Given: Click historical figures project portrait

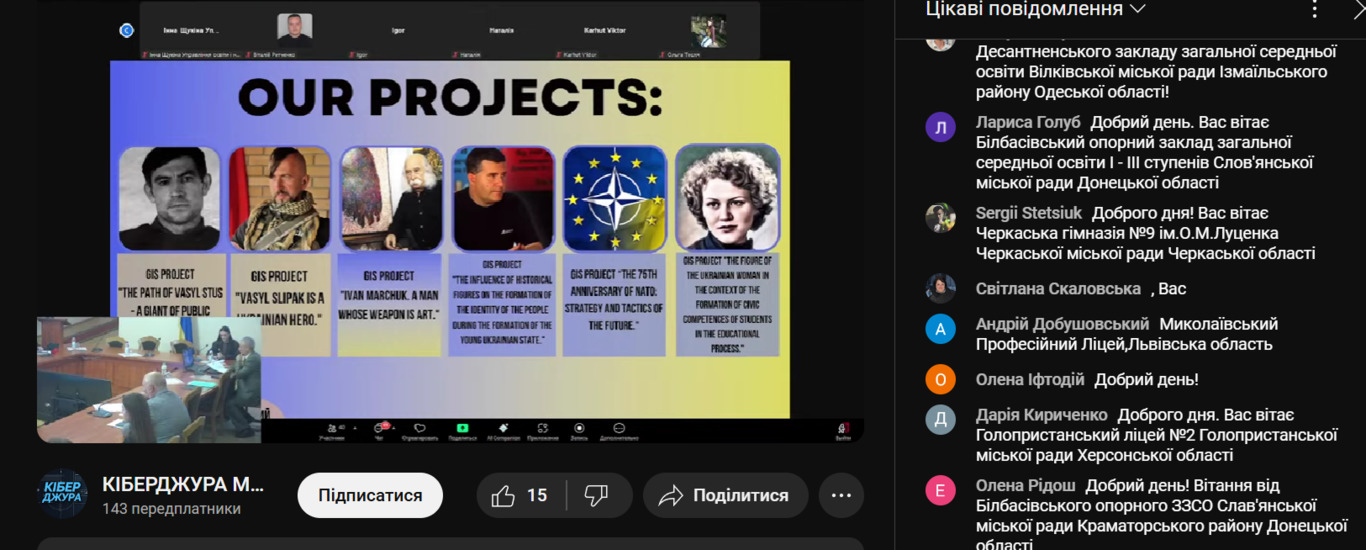Looking at the screenshot, I should (503, 198).
